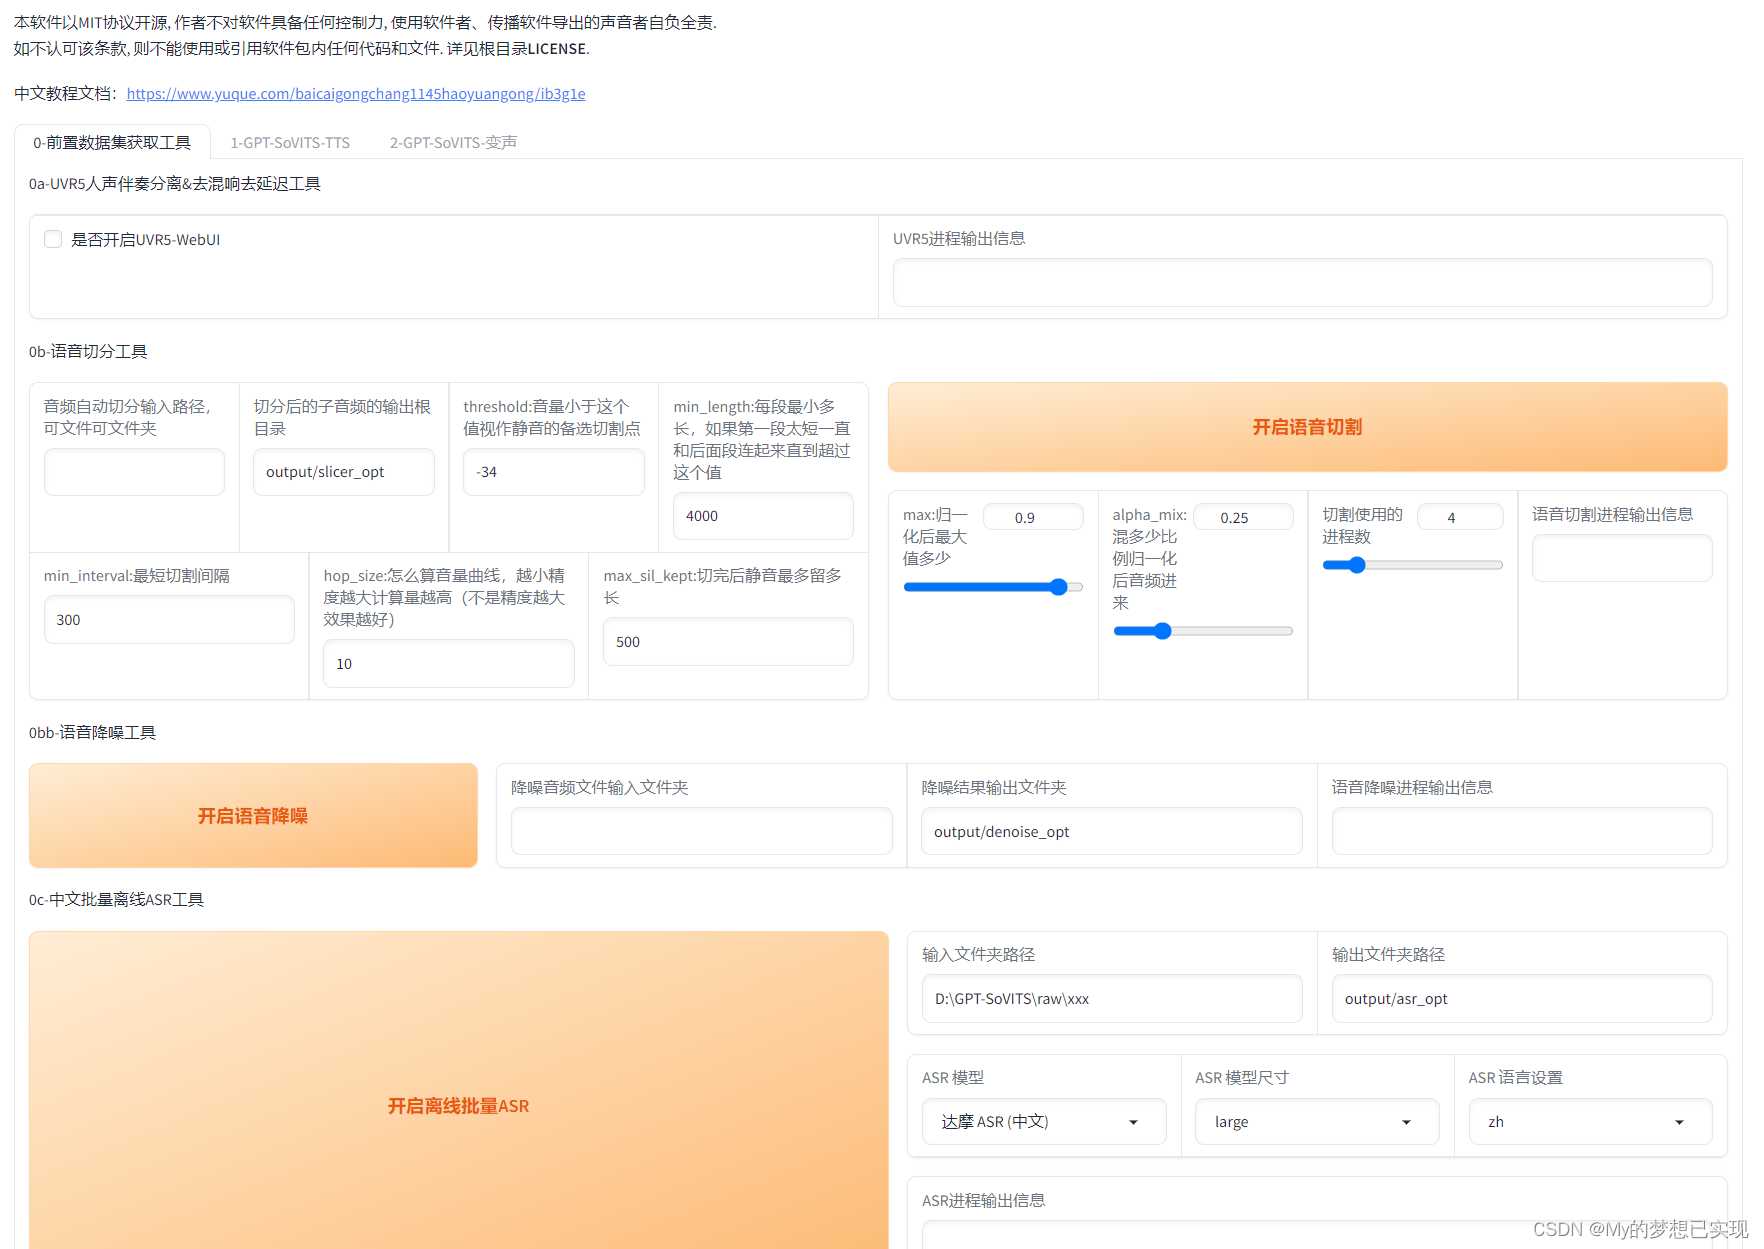Enable the UVR5-WebUI checkbox
The image size is (1764, 1249).
(52, 239)
